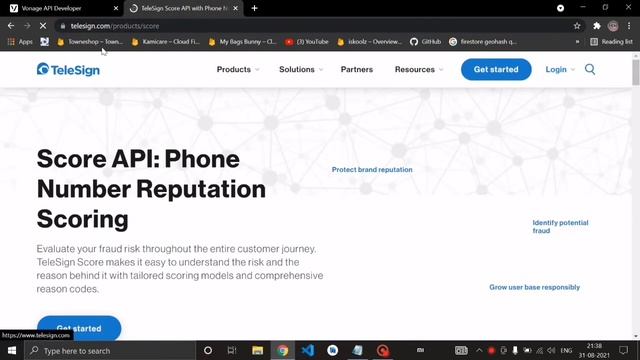Close the TeleSign Score API tab
This screenshot has width=640, height=360.
236,8
